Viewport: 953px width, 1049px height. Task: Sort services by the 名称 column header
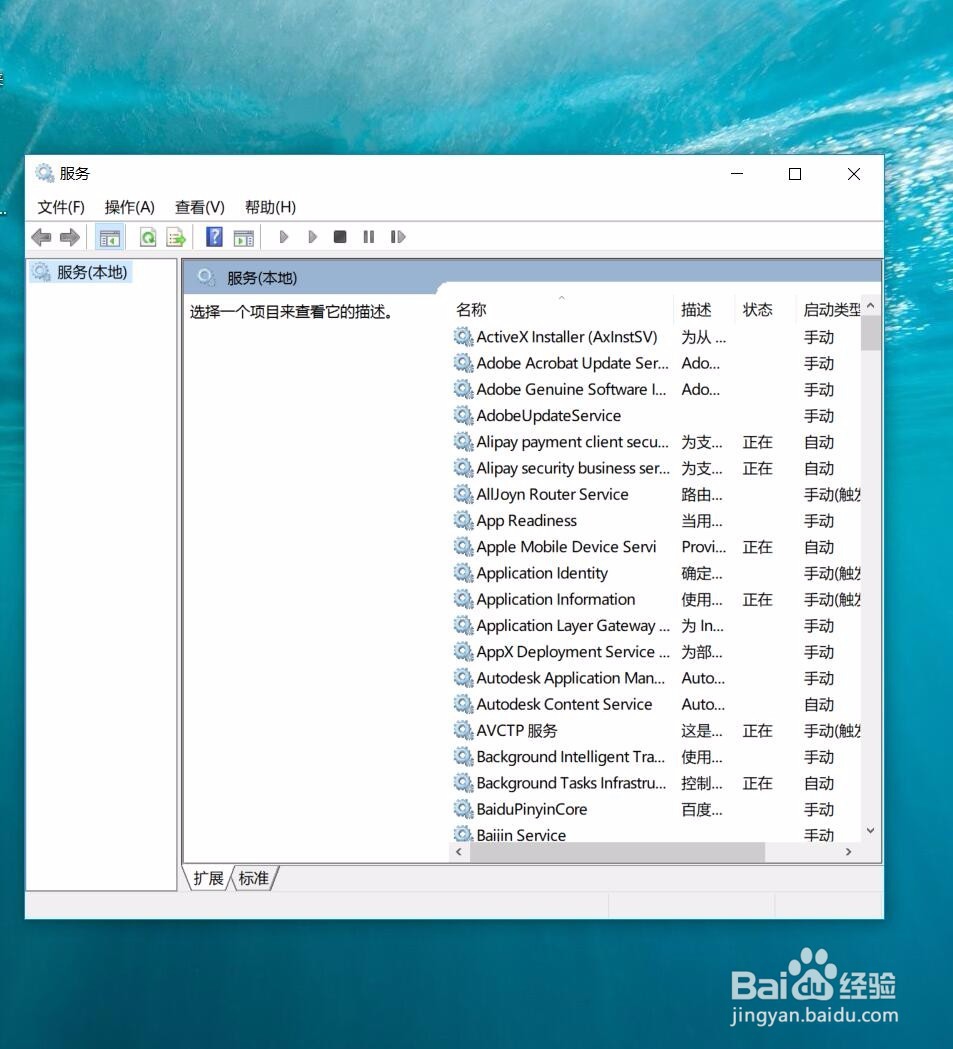(470, 309)
